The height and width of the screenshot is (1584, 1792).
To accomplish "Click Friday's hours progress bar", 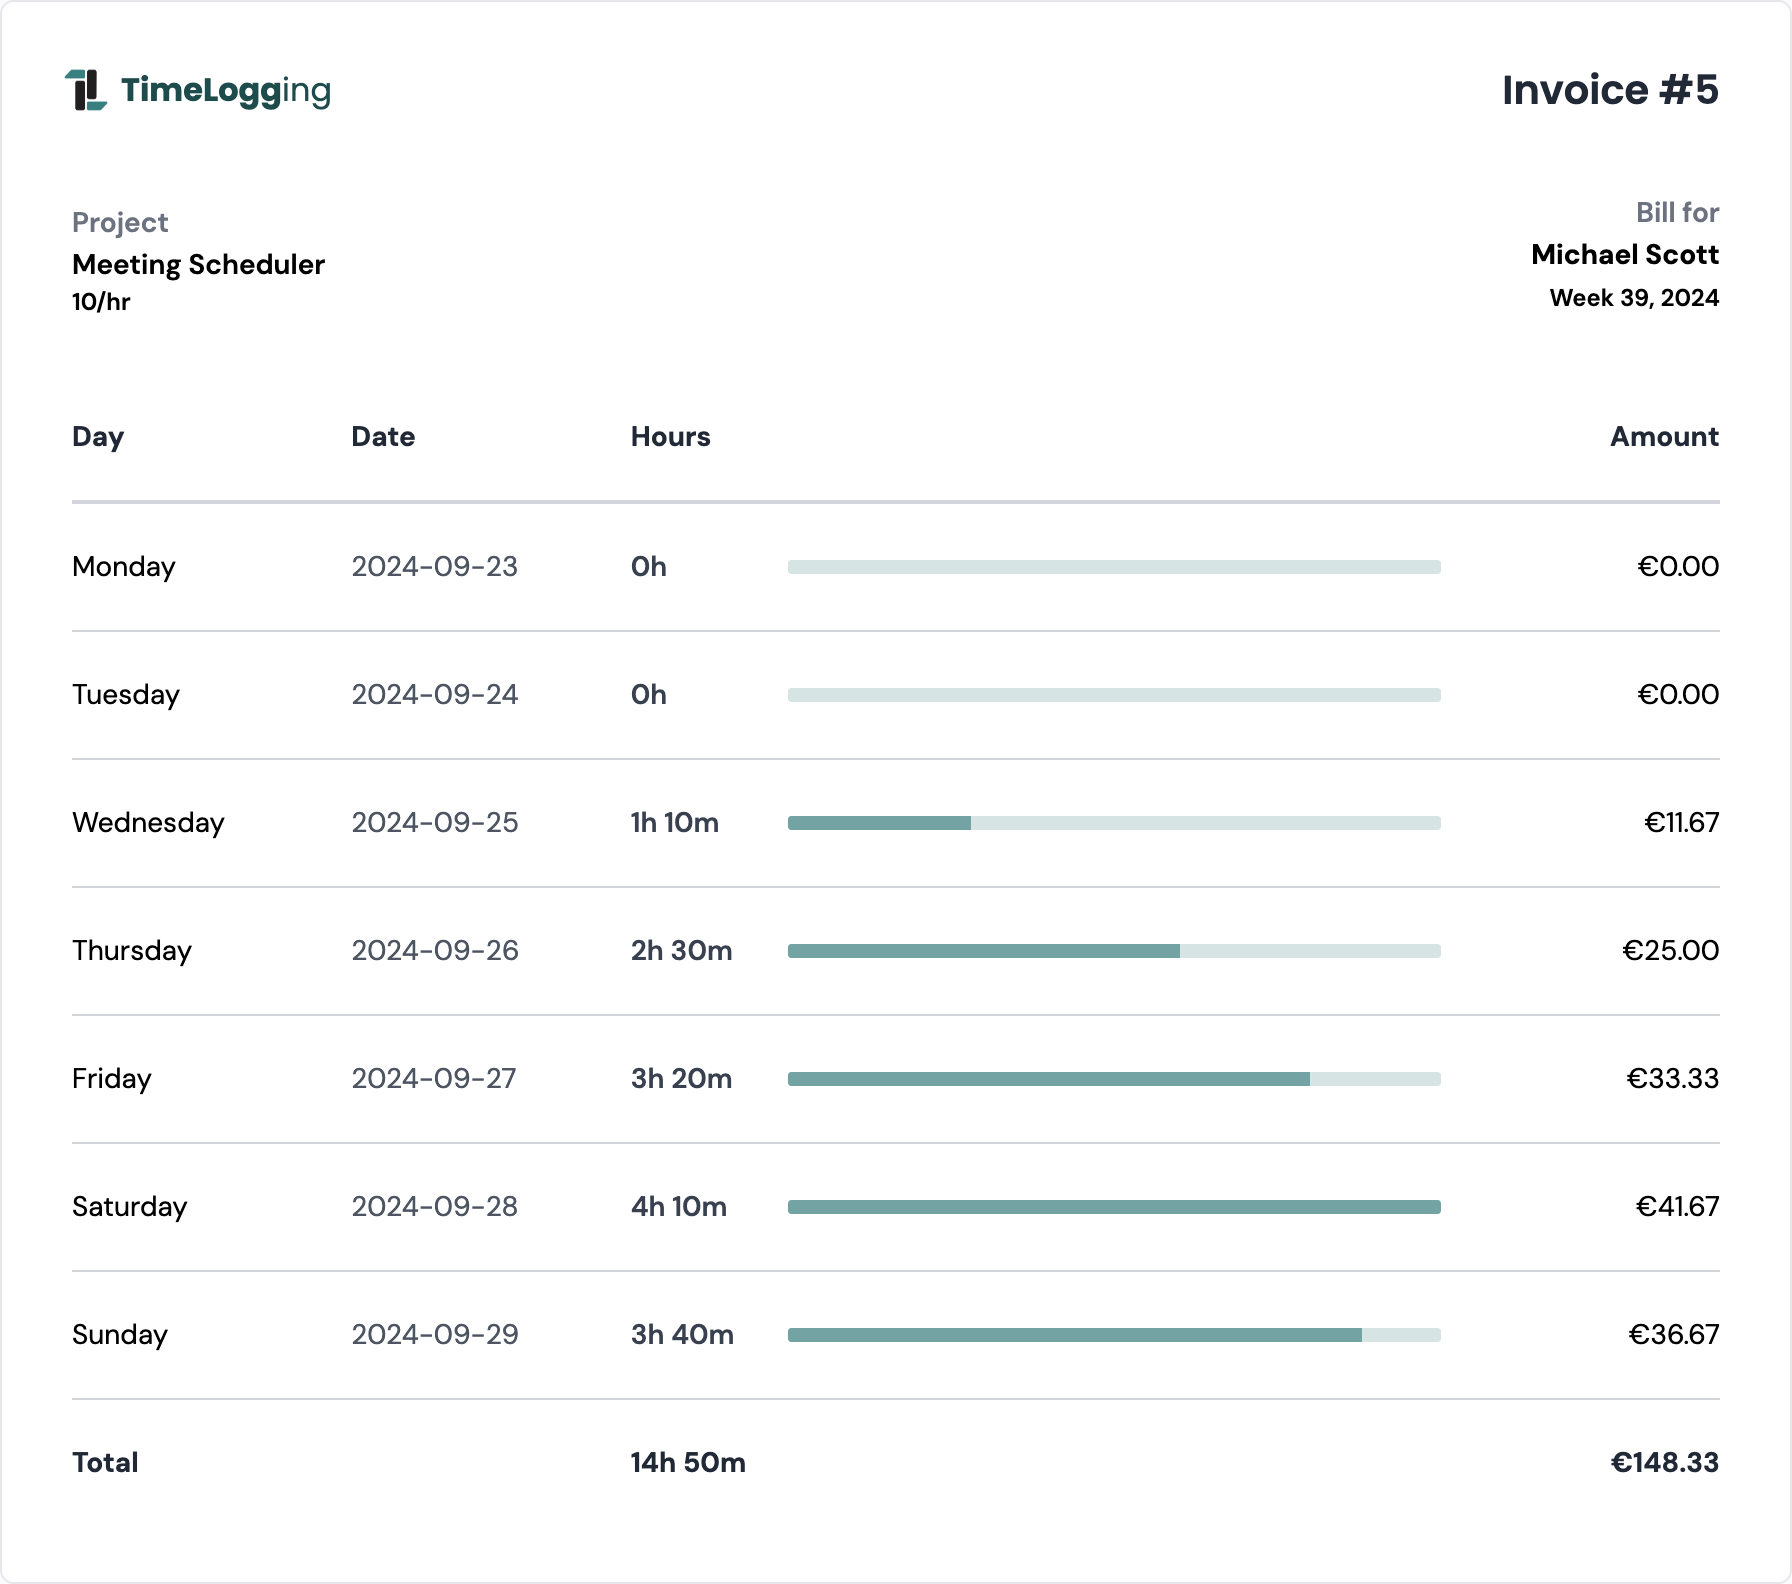I will pos(1114,1079).
